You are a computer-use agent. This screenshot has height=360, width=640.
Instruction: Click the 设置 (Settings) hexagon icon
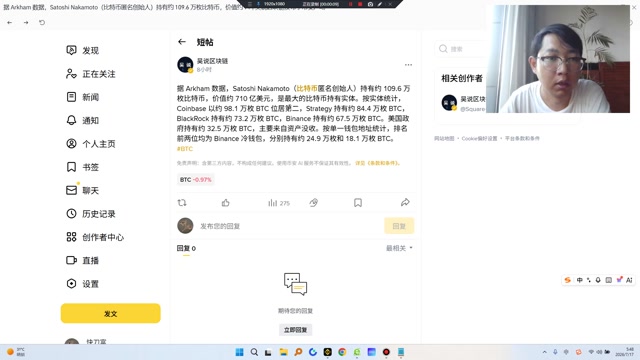(x=71, y=283)
